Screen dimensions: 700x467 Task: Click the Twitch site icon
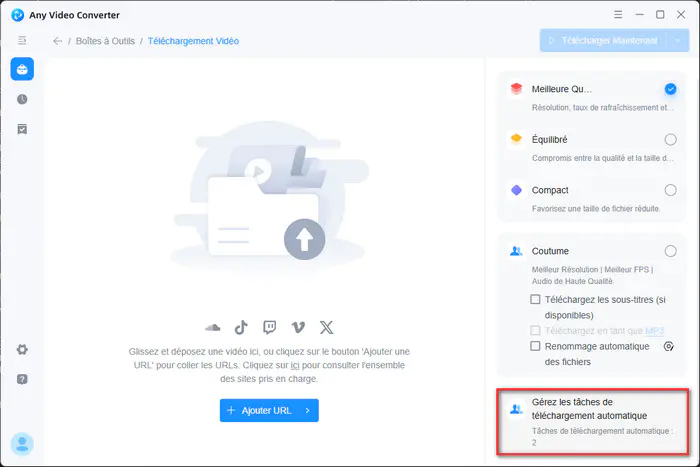(x=270, y=327)
